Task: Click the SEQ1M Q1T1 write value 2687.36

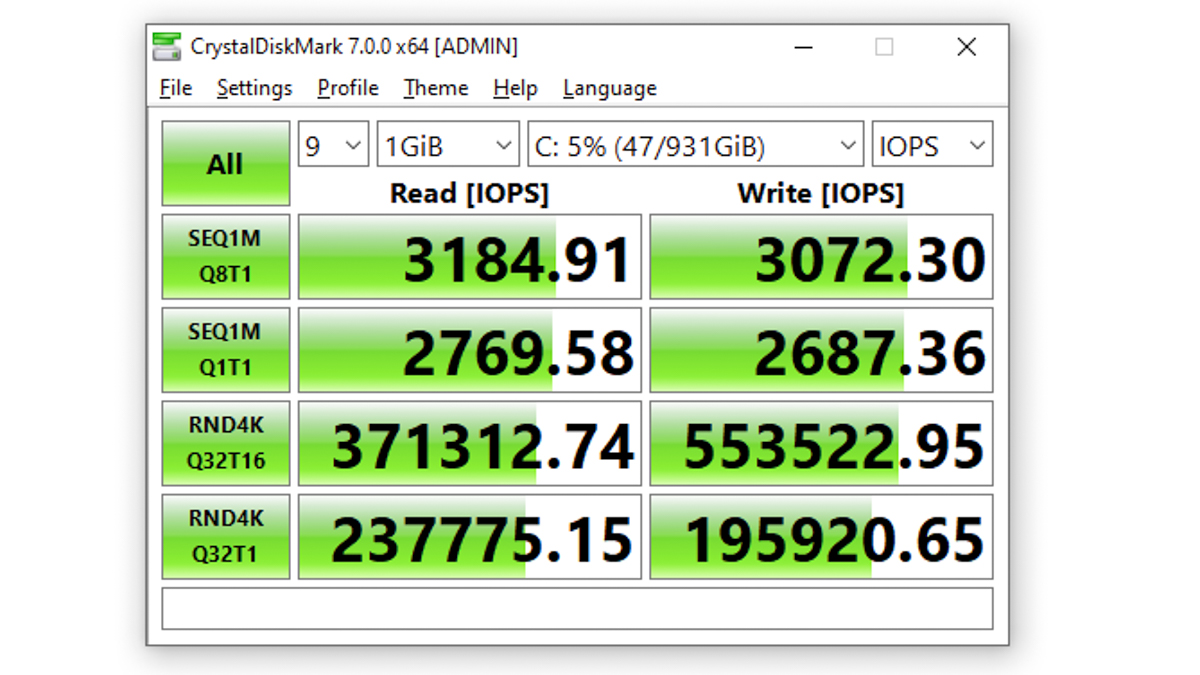Action: pos(821,349)
